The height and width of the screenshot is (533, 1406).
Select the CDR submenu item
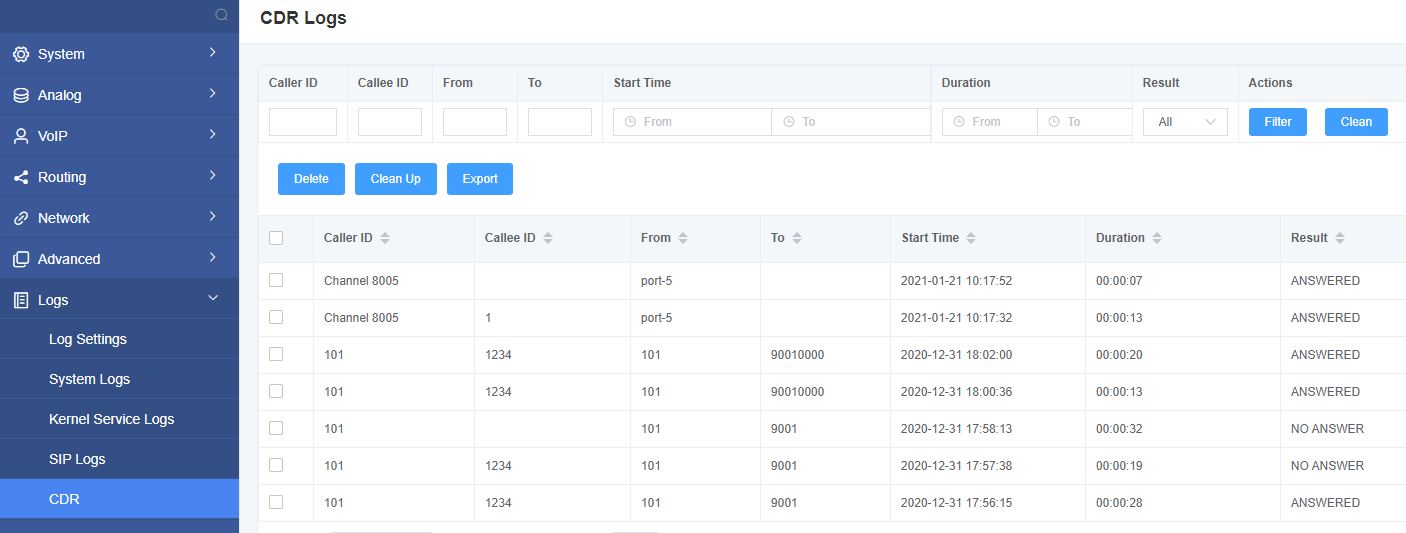coord(119,499)
